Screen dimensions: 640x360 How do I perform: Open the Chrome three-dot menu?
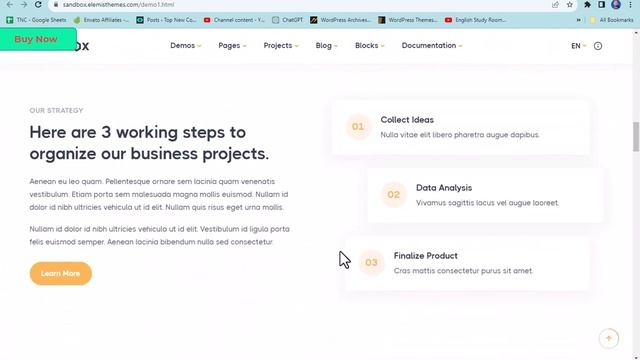click(630, 5)
